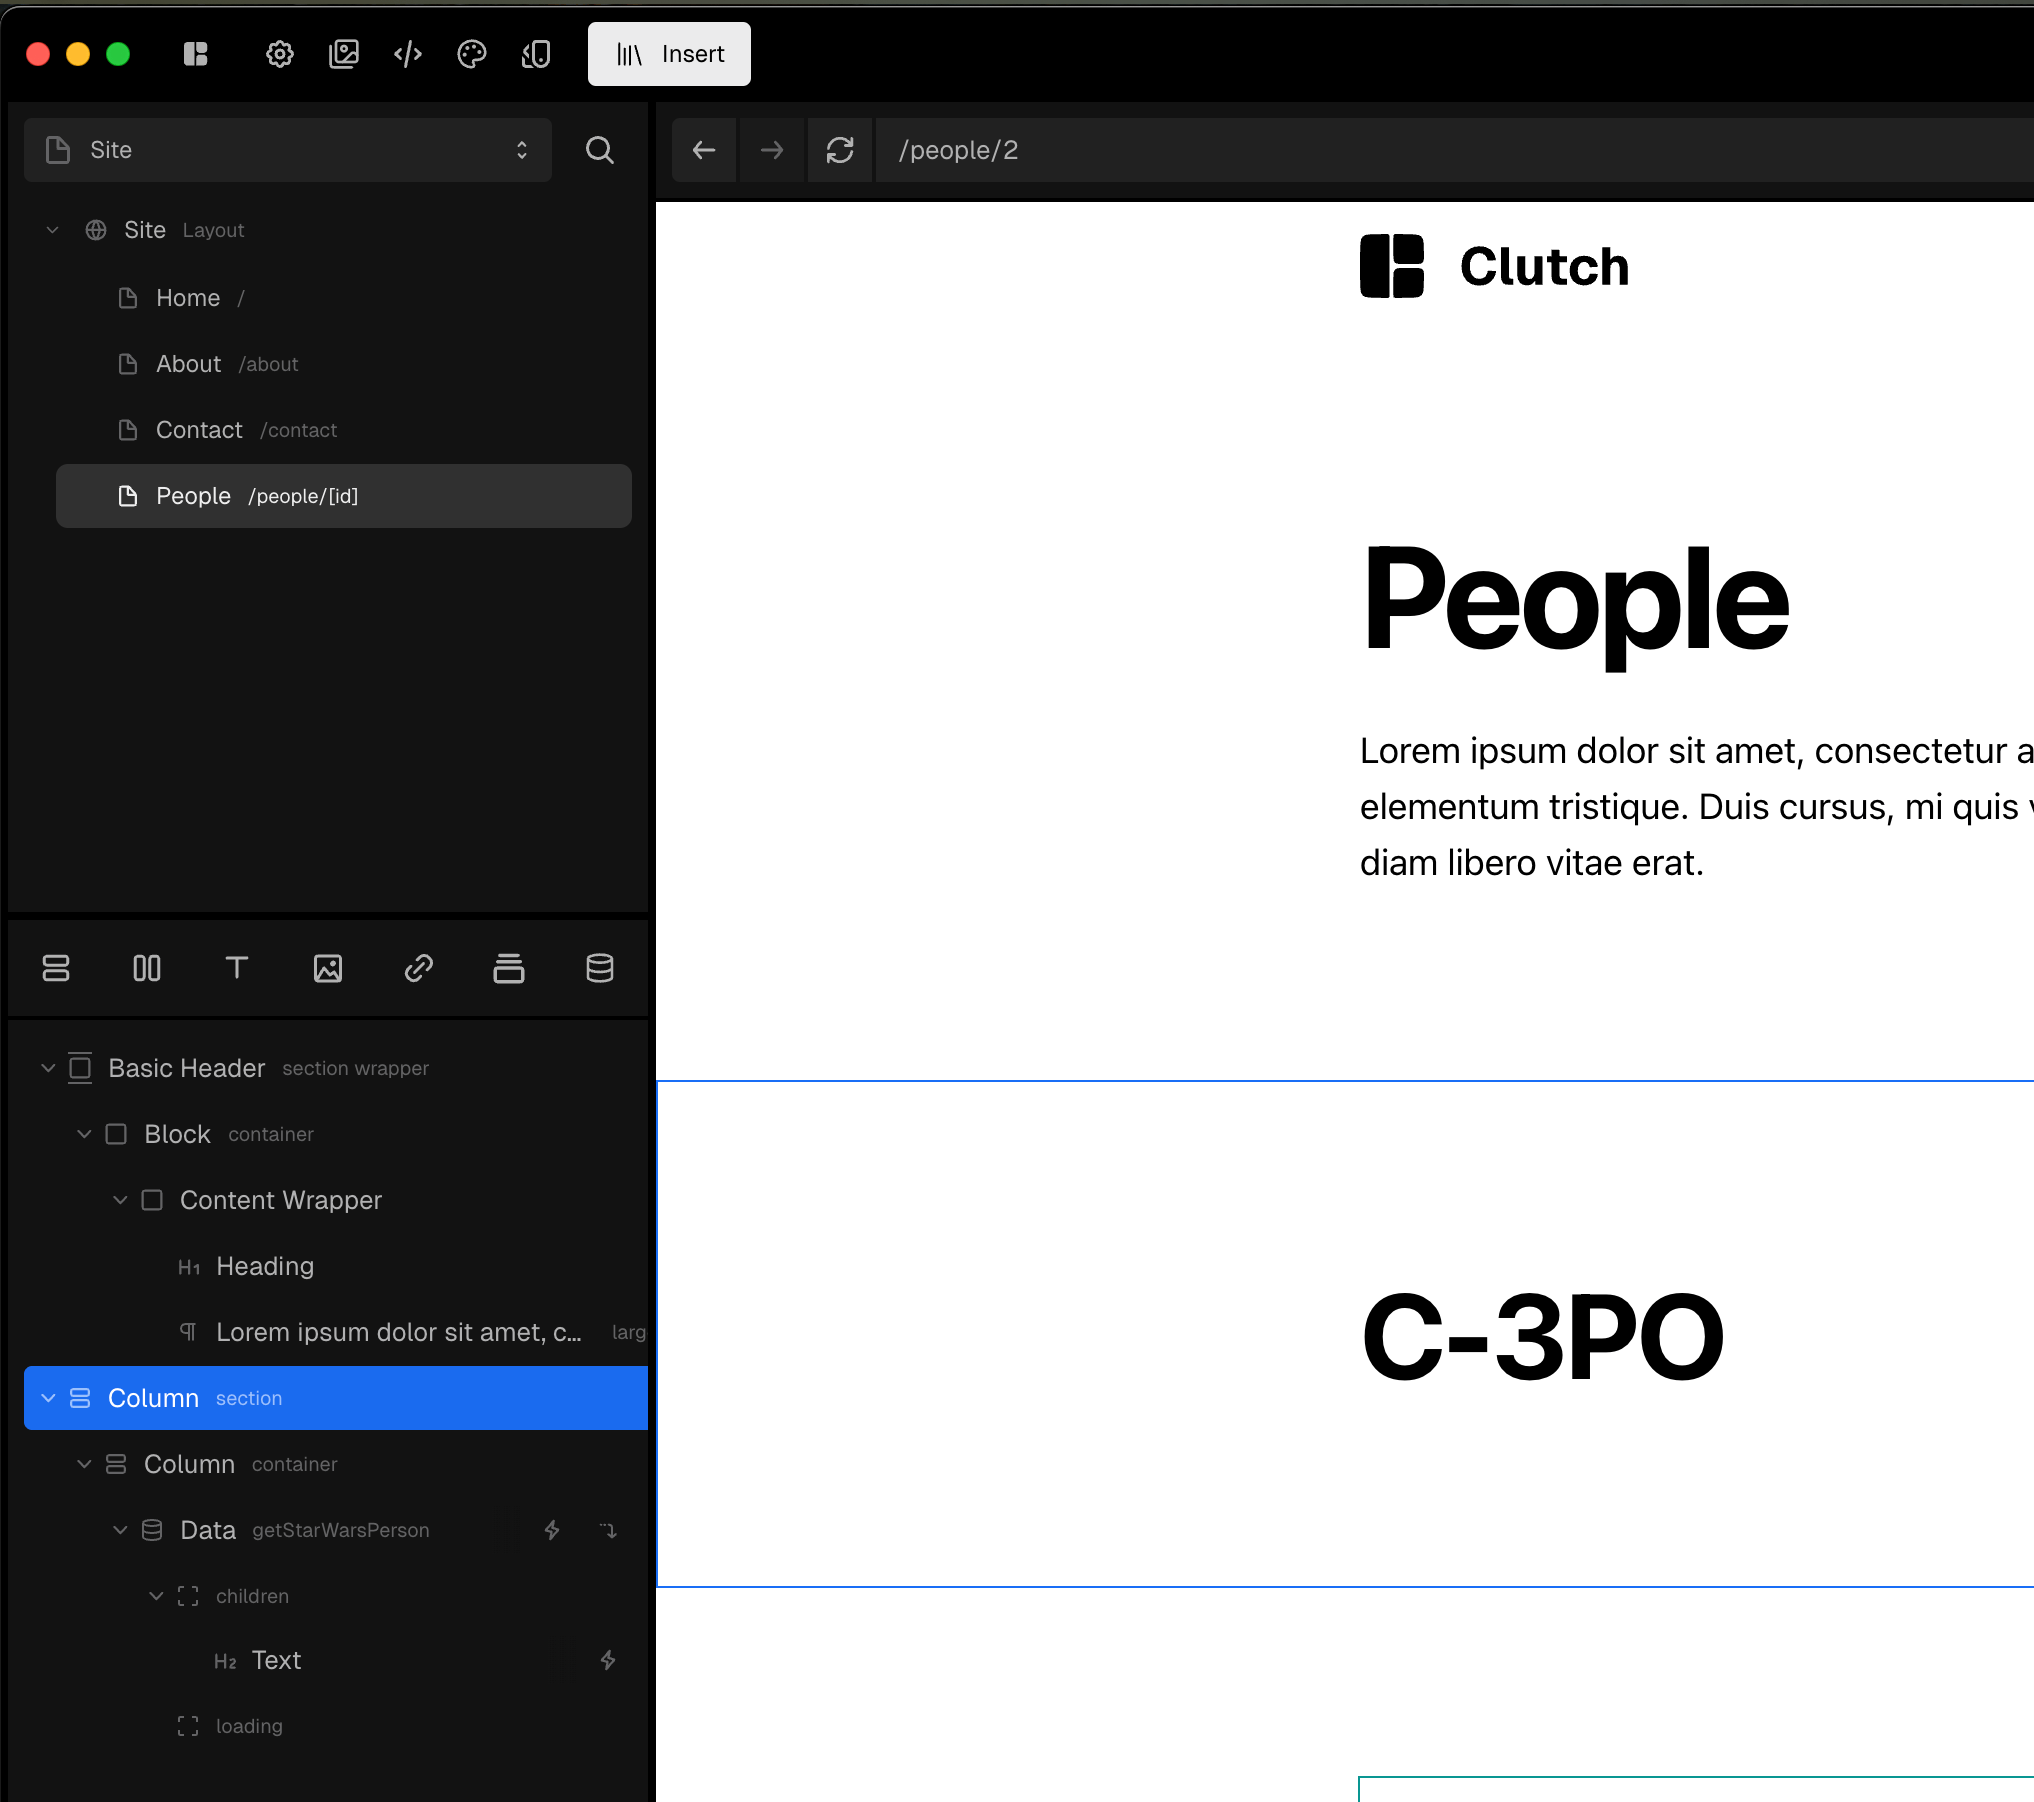Insert a data source element
The height and width of the screenshot is (1802, 2034).
click(x=600, y=968)
